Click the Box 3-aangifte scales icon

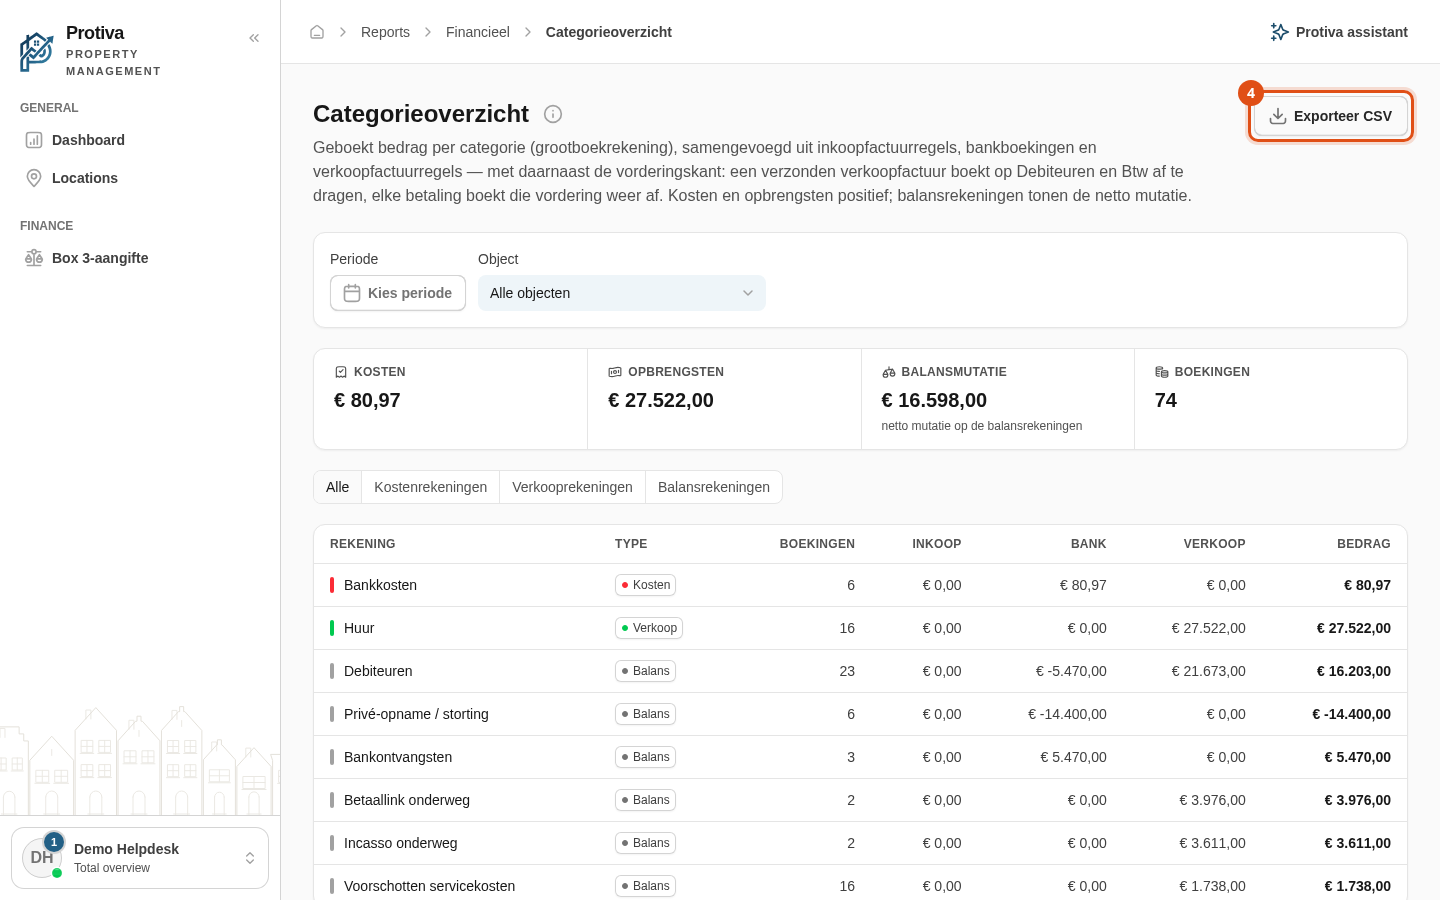(34, 258)
